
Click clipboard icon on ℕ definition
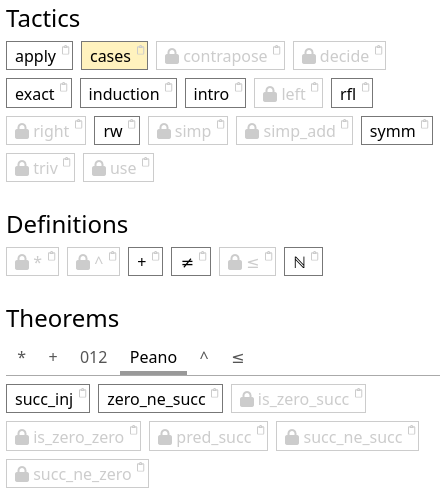[315, 256]
